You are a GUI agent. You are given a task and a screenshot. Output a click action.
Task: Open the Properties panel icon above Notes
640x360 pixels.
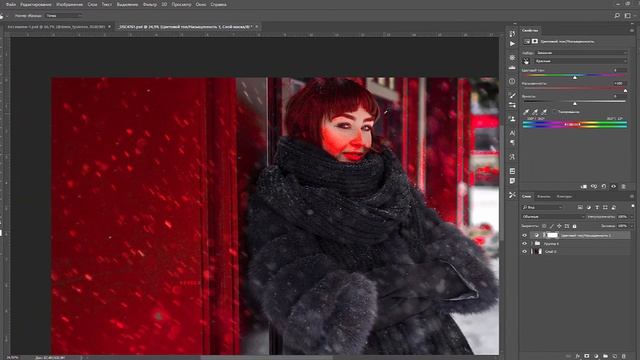tap(512, 171)
